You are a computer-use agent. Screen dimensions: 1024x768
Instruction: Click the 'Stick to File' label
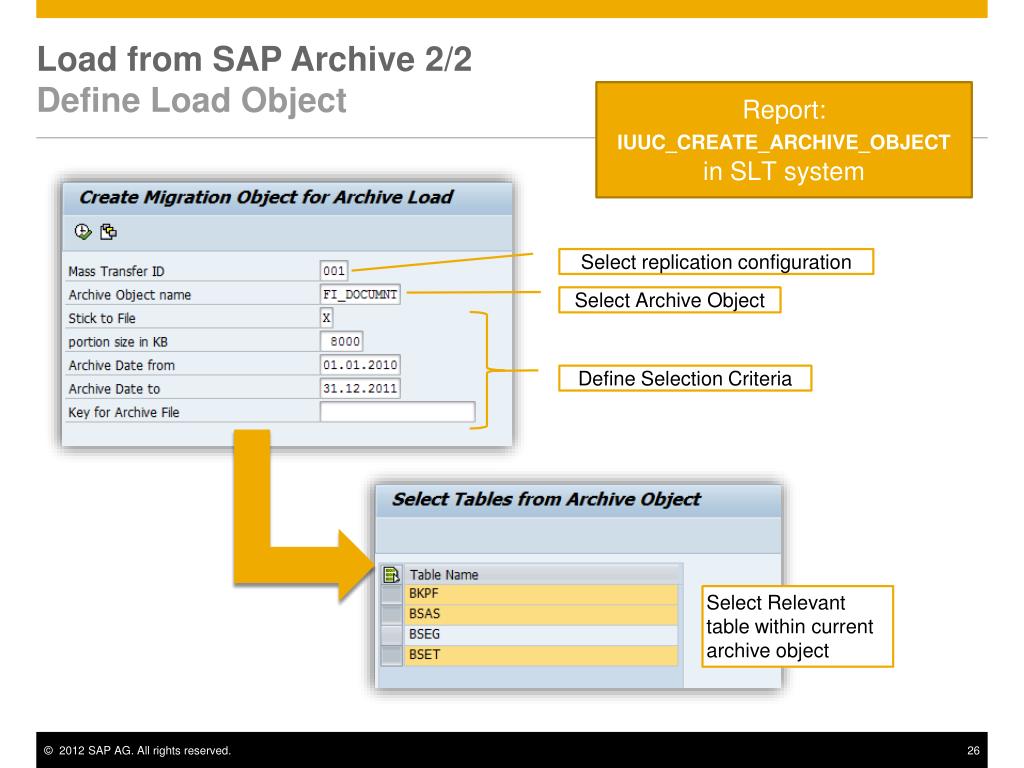pos(102,318)
